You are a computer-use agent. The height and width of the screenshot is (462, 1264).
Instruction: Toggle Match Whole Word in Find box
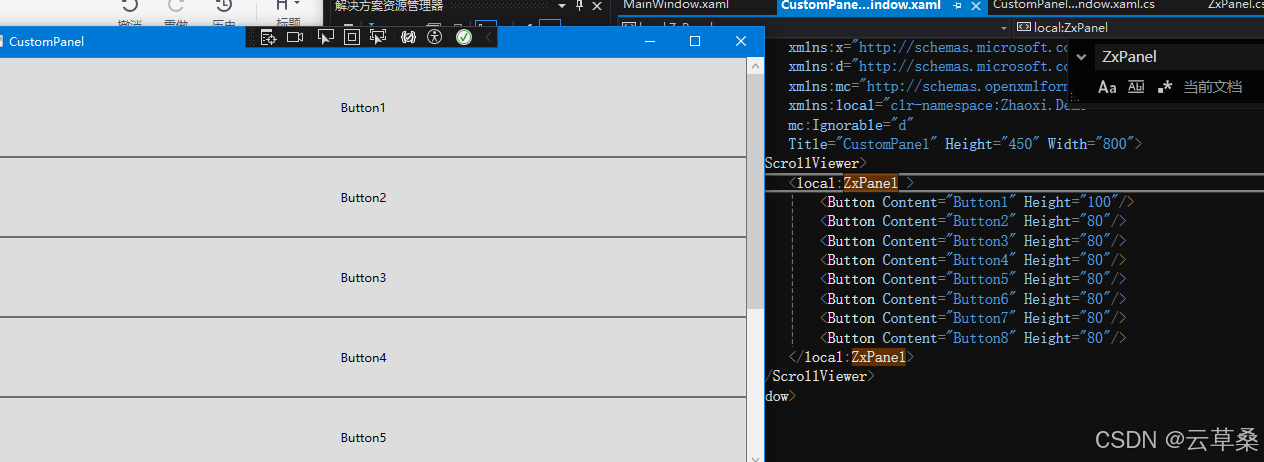coord(1136,87)
